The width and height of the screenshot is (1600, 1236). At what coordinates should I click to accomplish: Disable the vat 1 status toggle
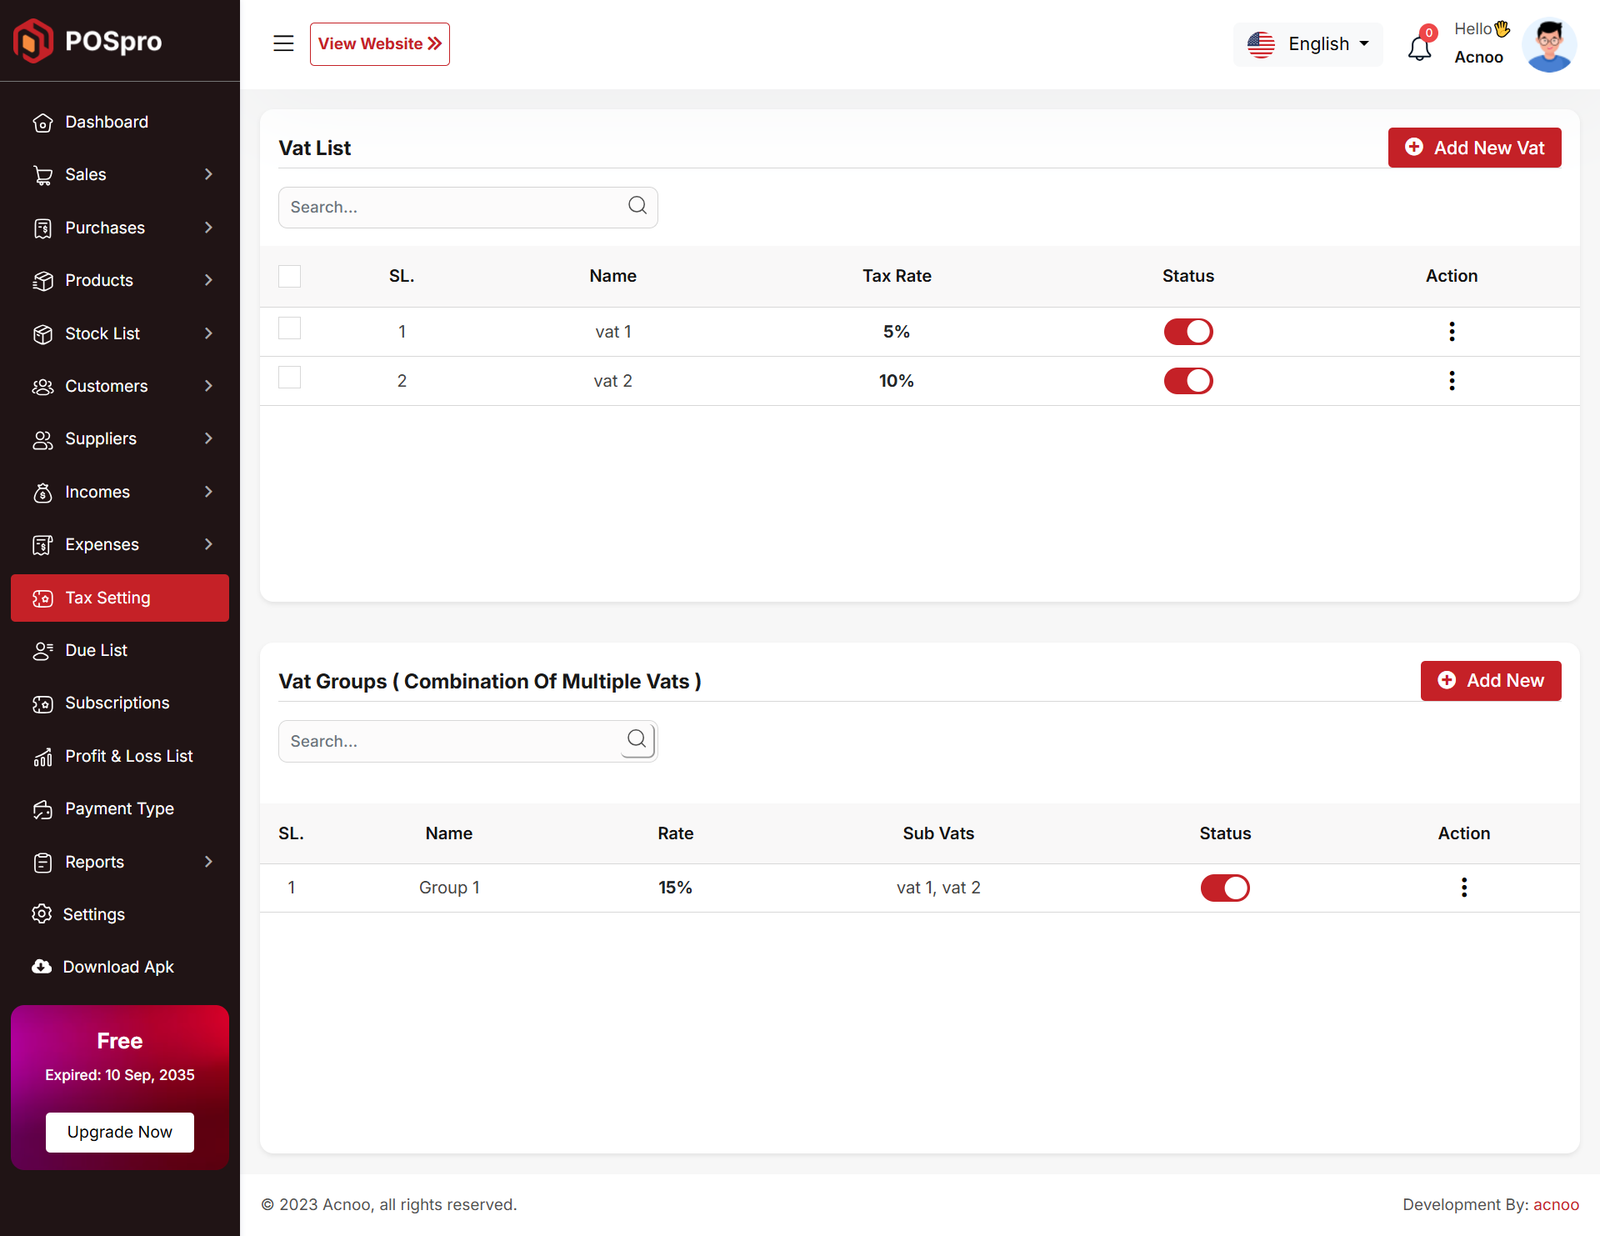coord(1188,332)
